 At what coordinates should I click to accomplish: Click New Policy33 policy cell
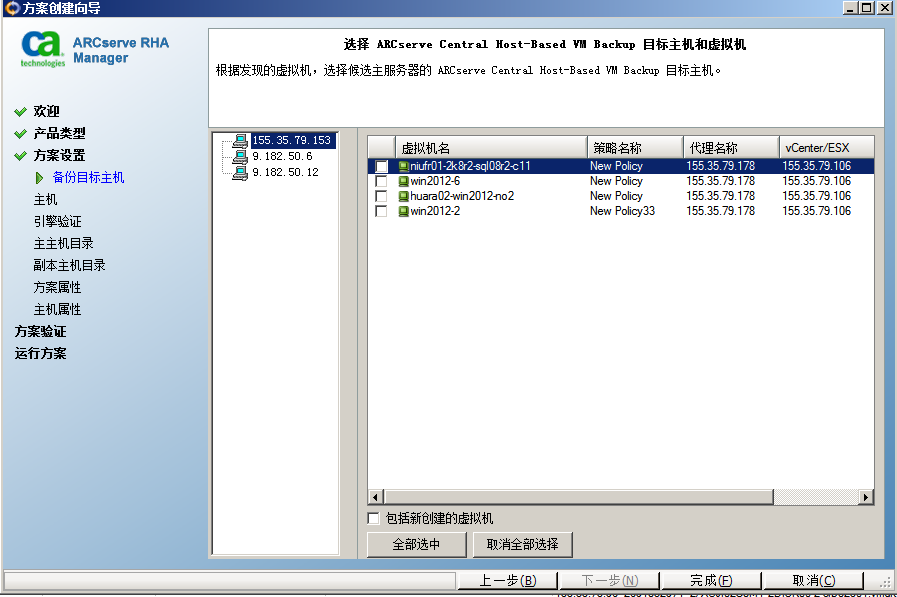click(622, 211)
